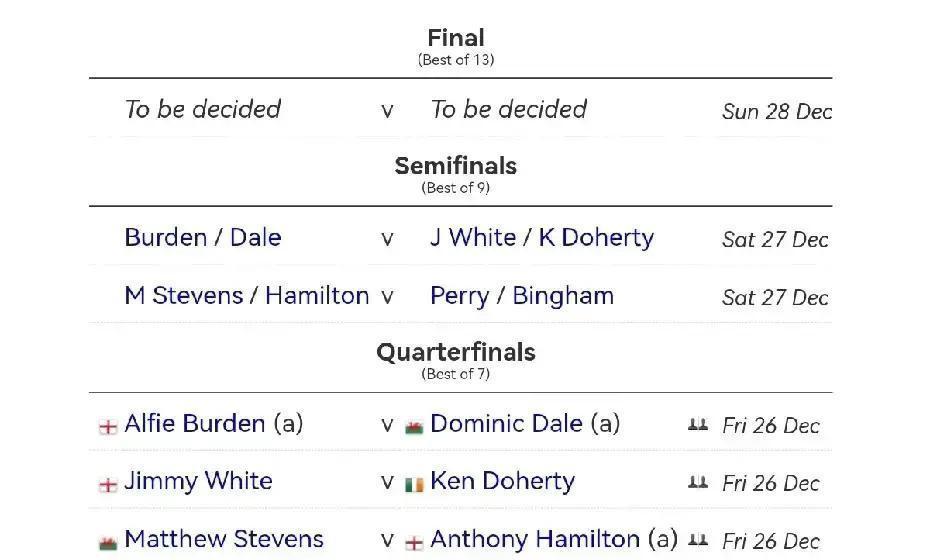Click the Wales flag beside Matthew Stevens
This screenshot has height=560, width=930.
pos(108,542)
